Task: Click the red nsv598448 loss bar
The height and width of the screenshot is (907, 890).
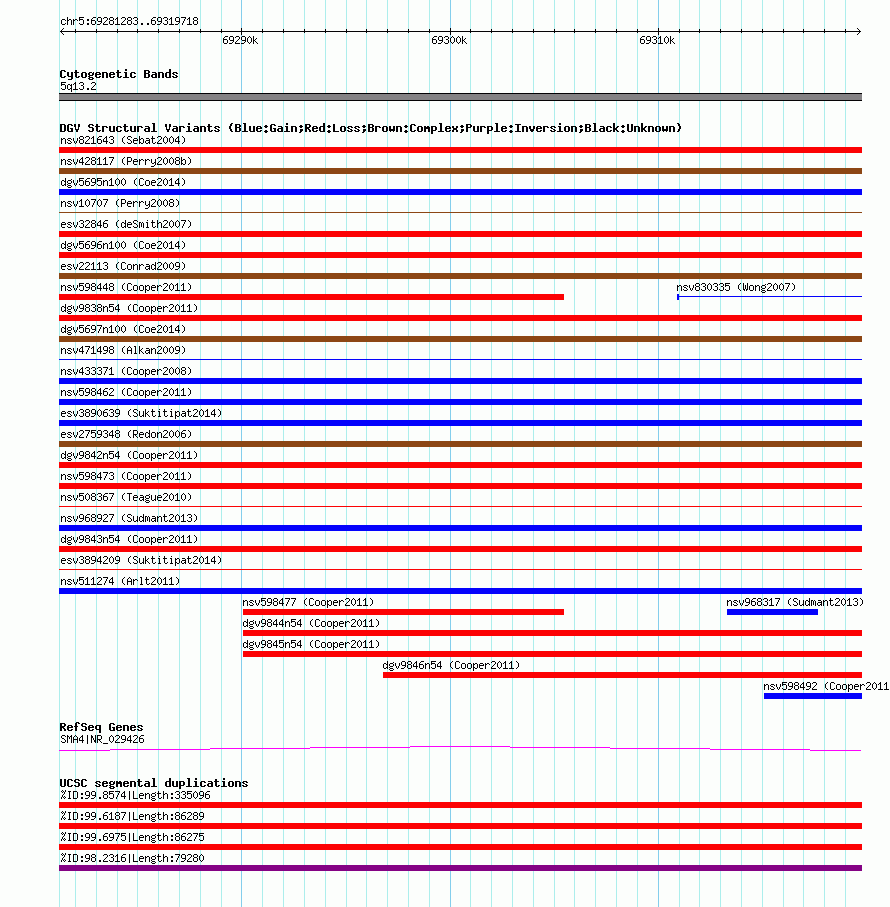Action: (x=311, y=297)
